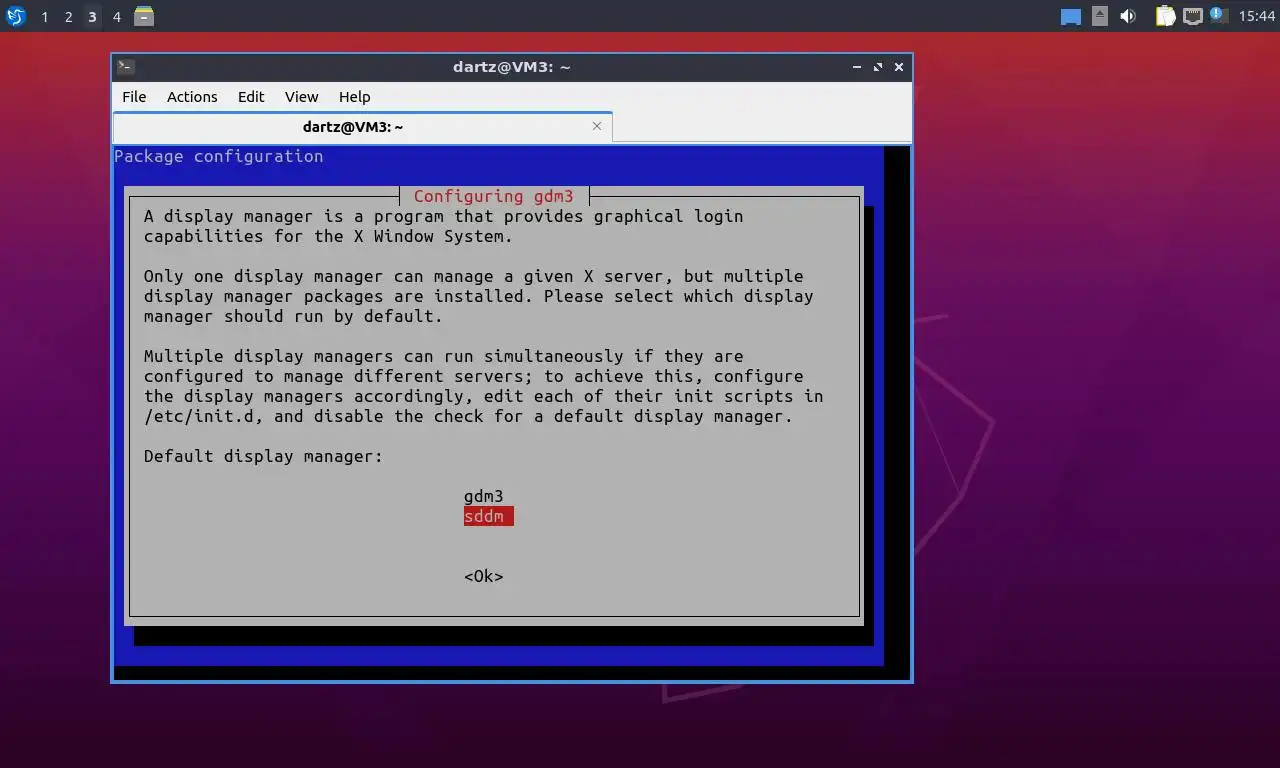Open the clipboard manager tray icon

pyautogui.click(x=1165, y=16)
